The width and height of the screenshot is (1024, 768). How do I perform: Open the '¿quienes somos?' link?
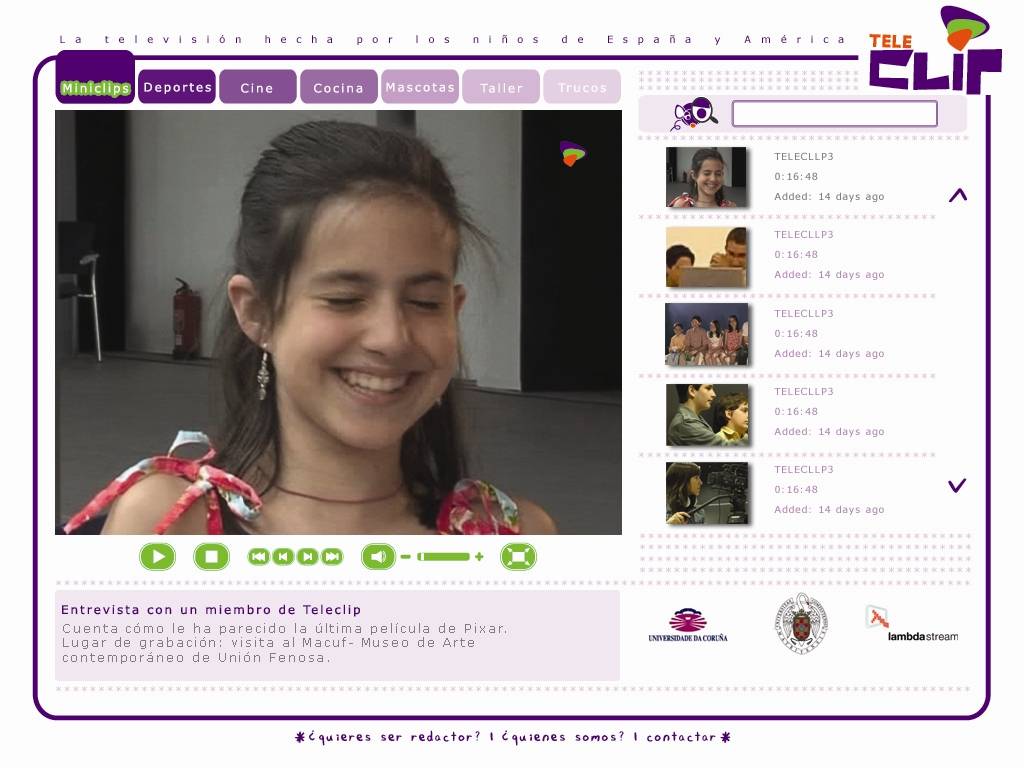(563, 737)
